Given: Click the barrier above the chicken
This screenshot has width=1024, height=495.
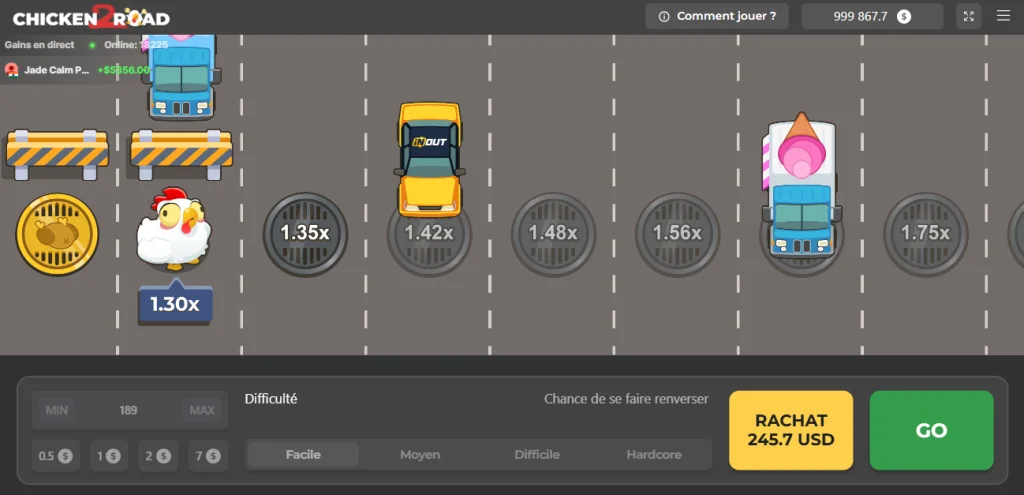Looking at the screenshot, I should (x=181, y=155).
